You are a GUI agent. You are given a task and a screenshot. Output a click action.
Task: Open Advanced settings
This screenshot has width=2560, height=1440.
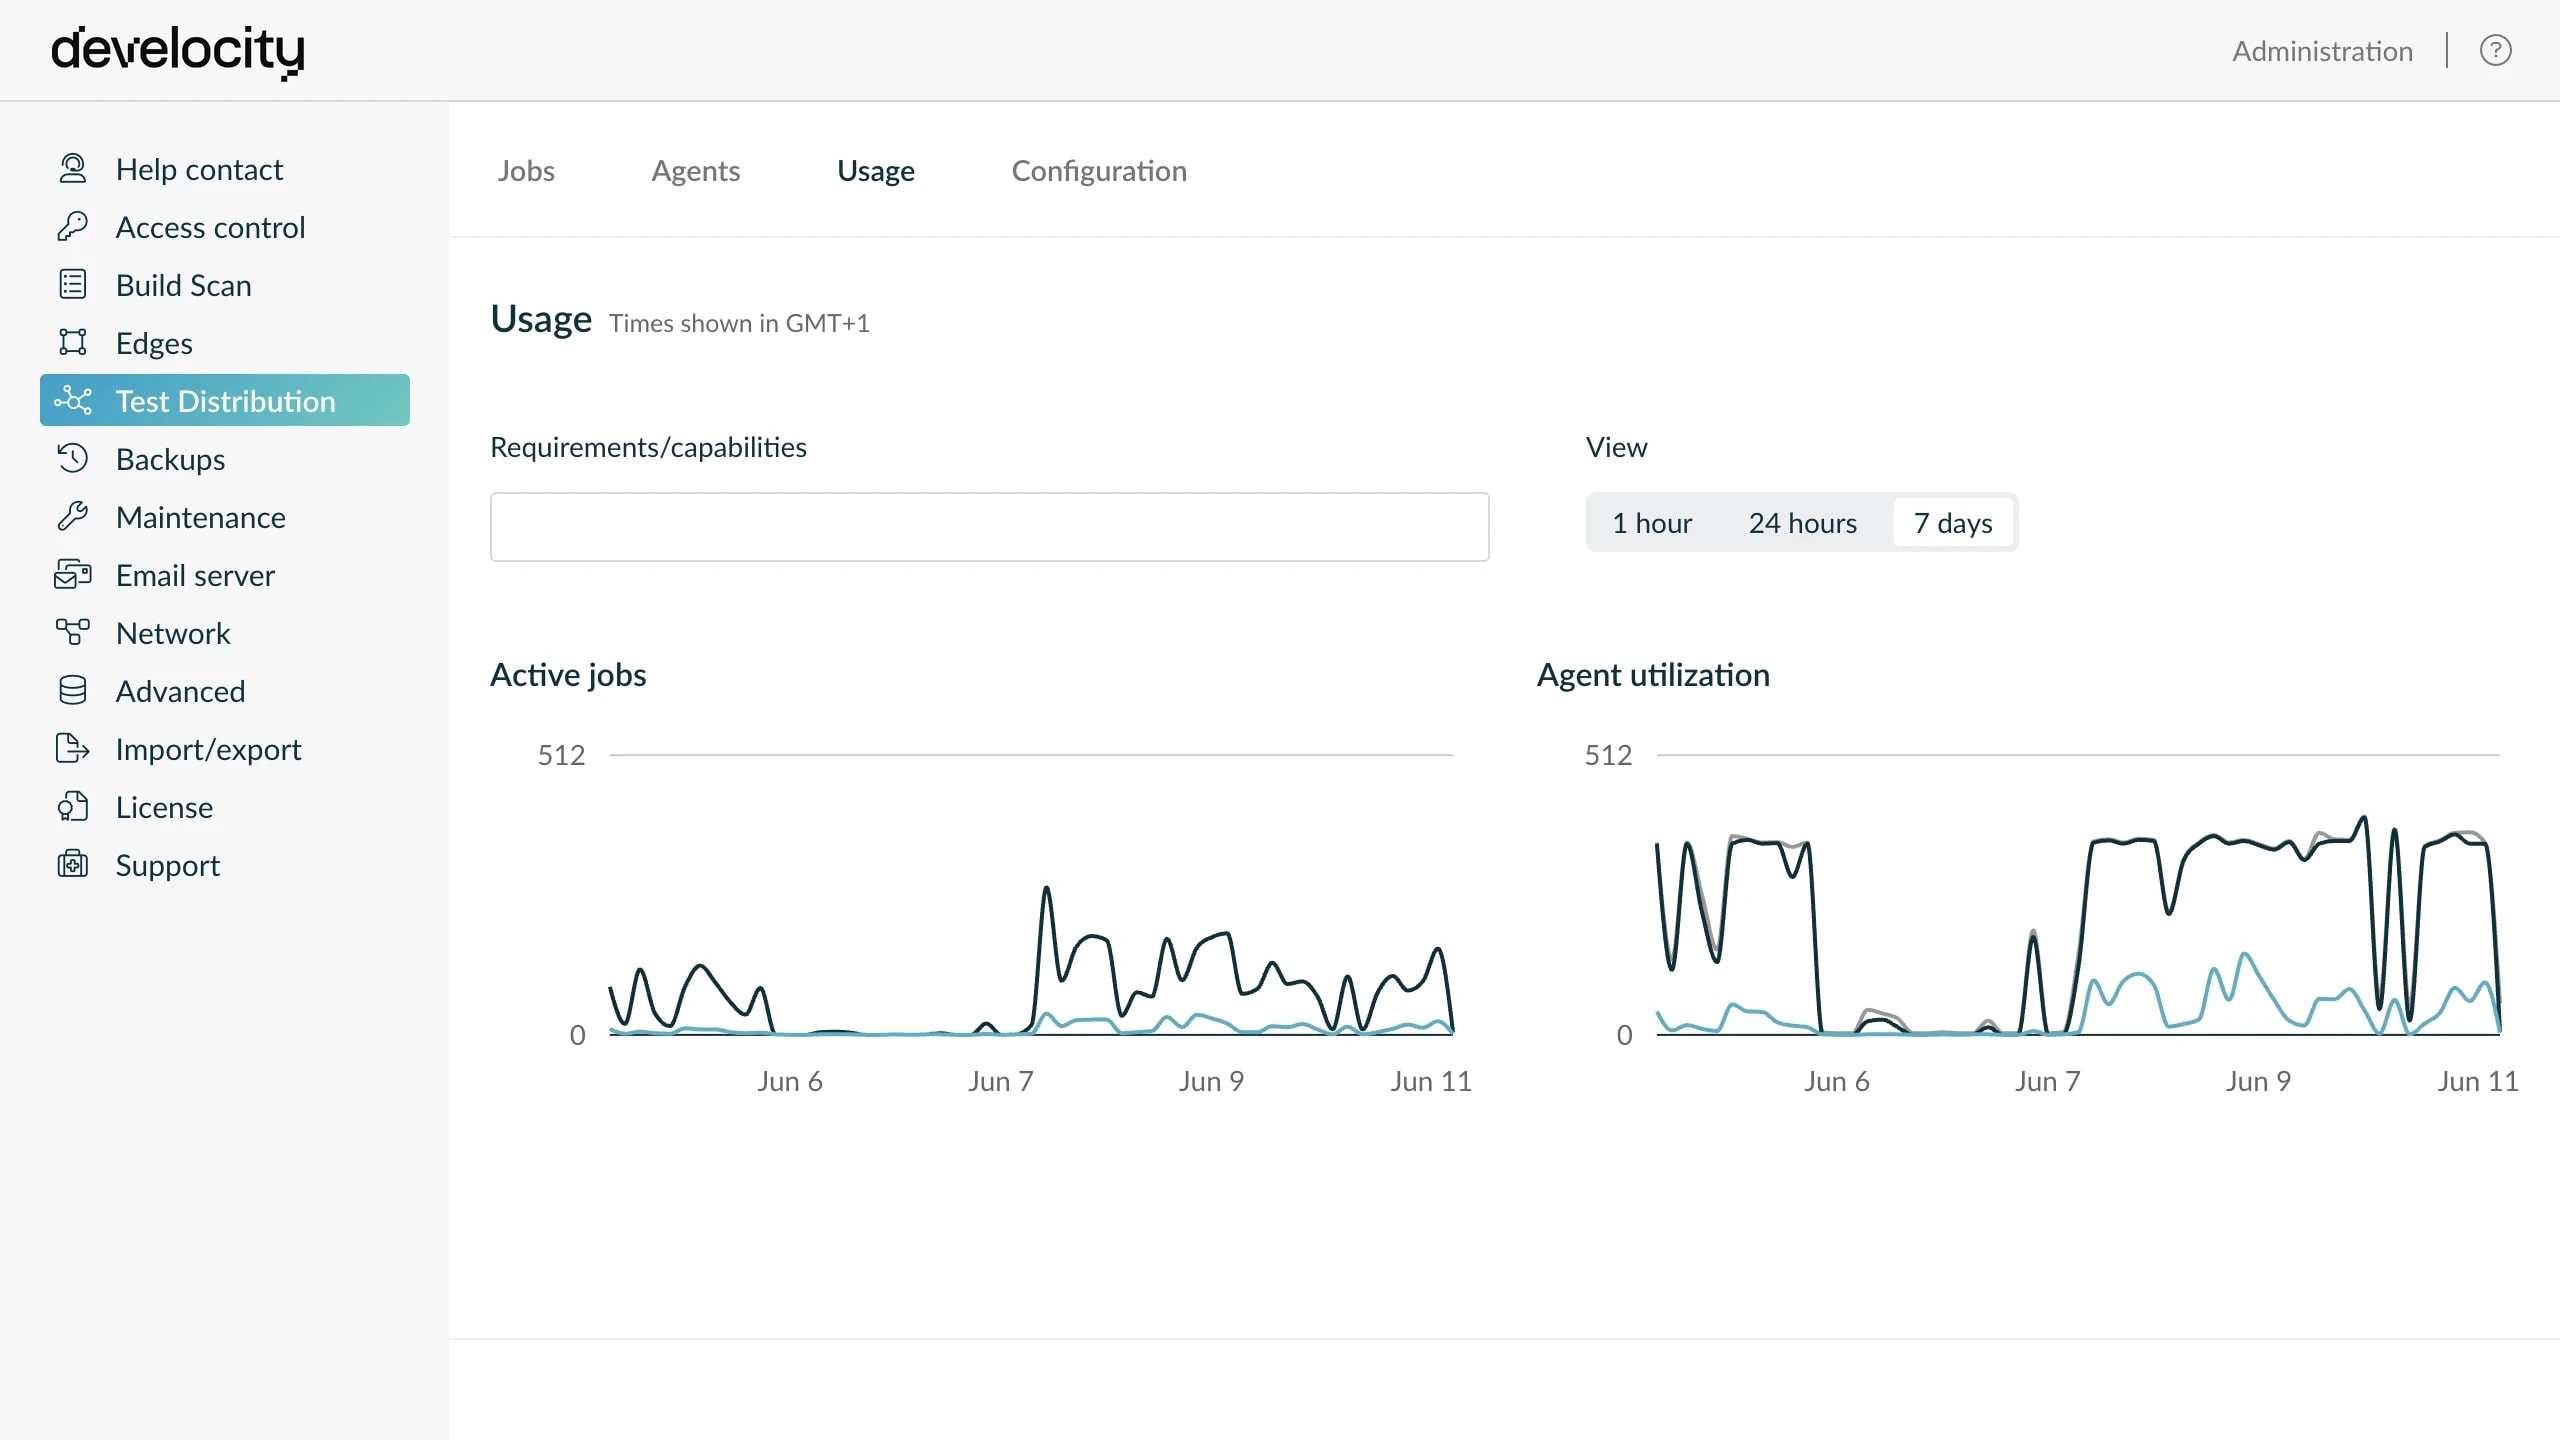coord(180,691)
